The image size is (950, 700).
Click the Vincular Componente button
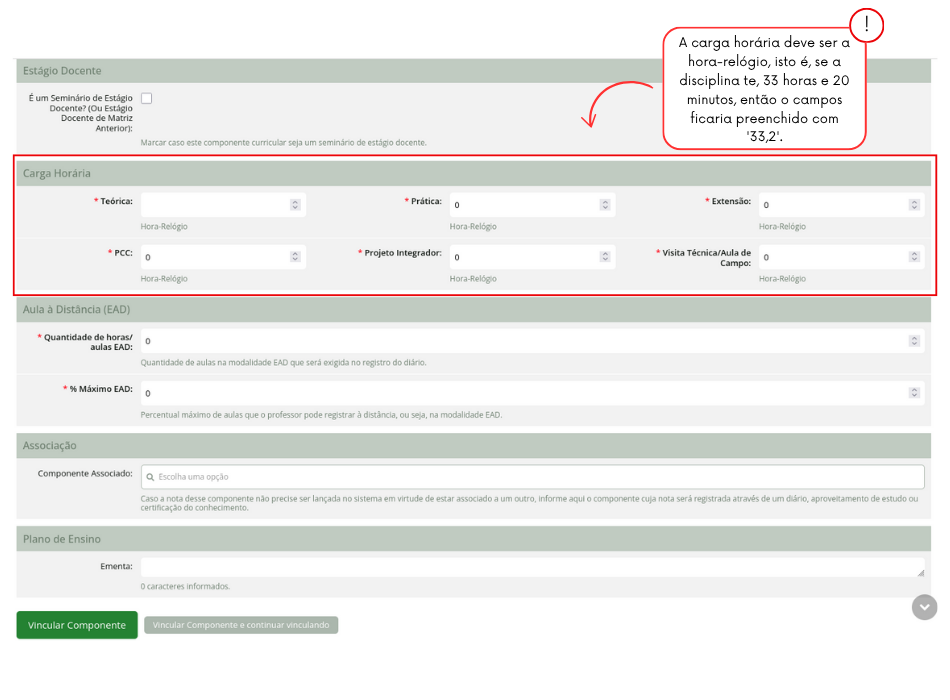(77, 625)
